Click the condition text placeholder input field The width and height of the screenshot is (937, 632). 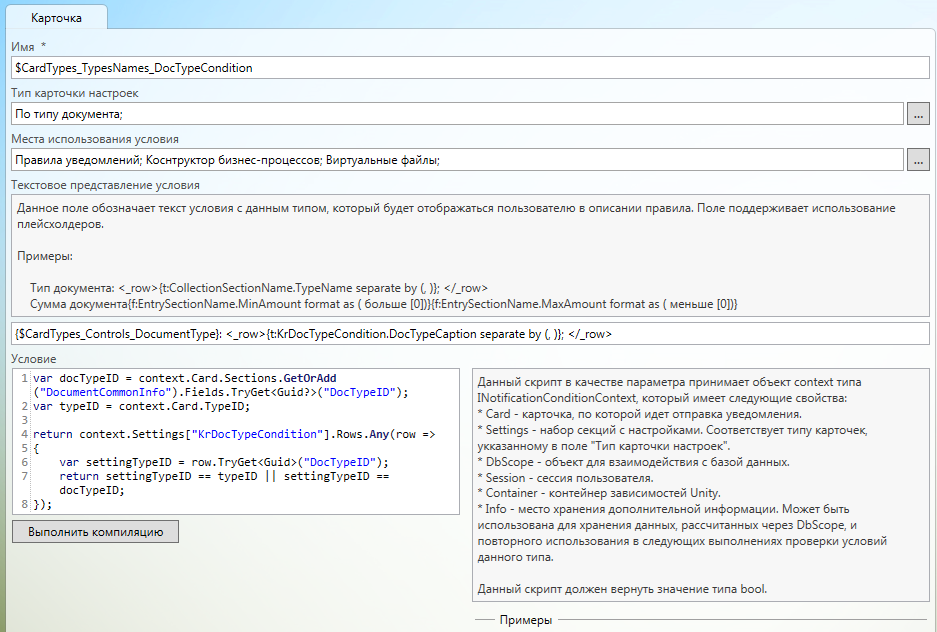click(x=470, y=333)
